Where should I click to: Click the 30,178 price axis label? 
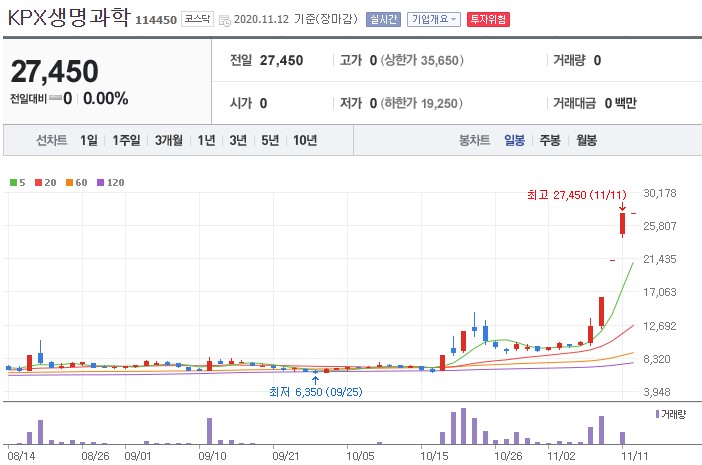point(659,193)
